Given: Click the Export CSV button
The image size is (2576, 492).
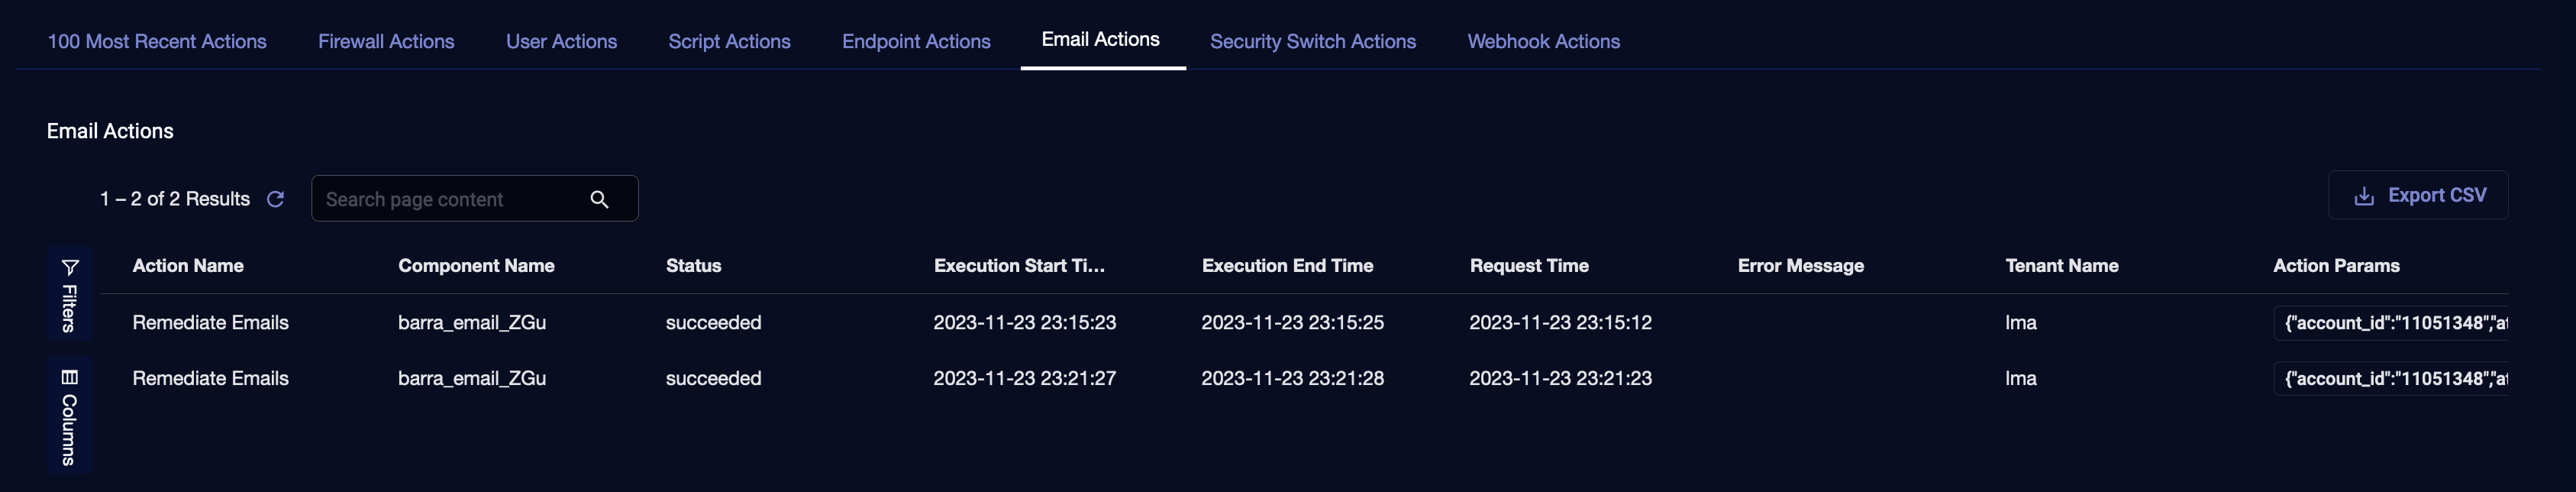Looking at the screenshot, I should pyautogui.click(x=2418, y=195).
